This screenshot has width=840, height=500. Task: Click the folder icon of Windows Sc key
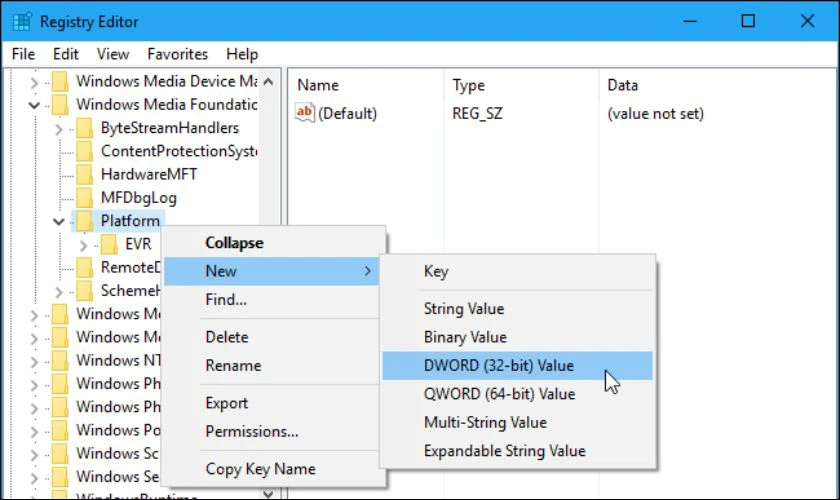coord(60,454)
